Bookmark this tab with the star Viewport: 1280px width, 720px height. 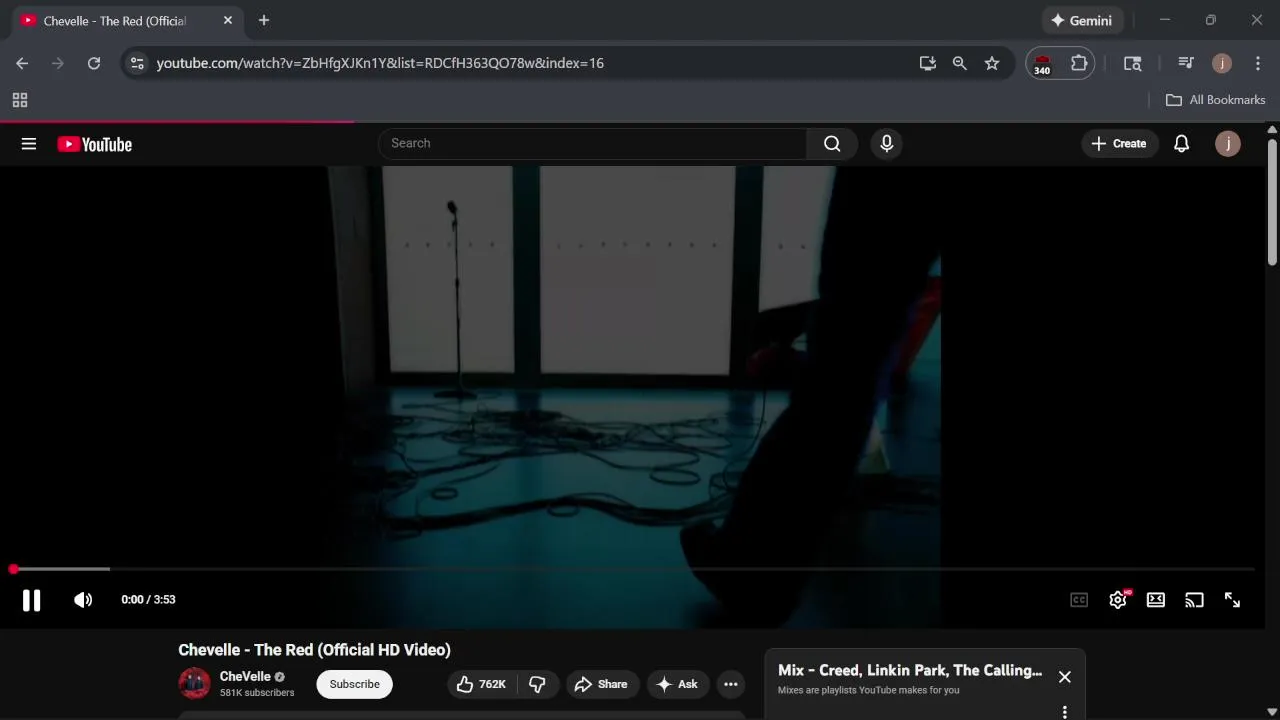click(x=992, y=63)
